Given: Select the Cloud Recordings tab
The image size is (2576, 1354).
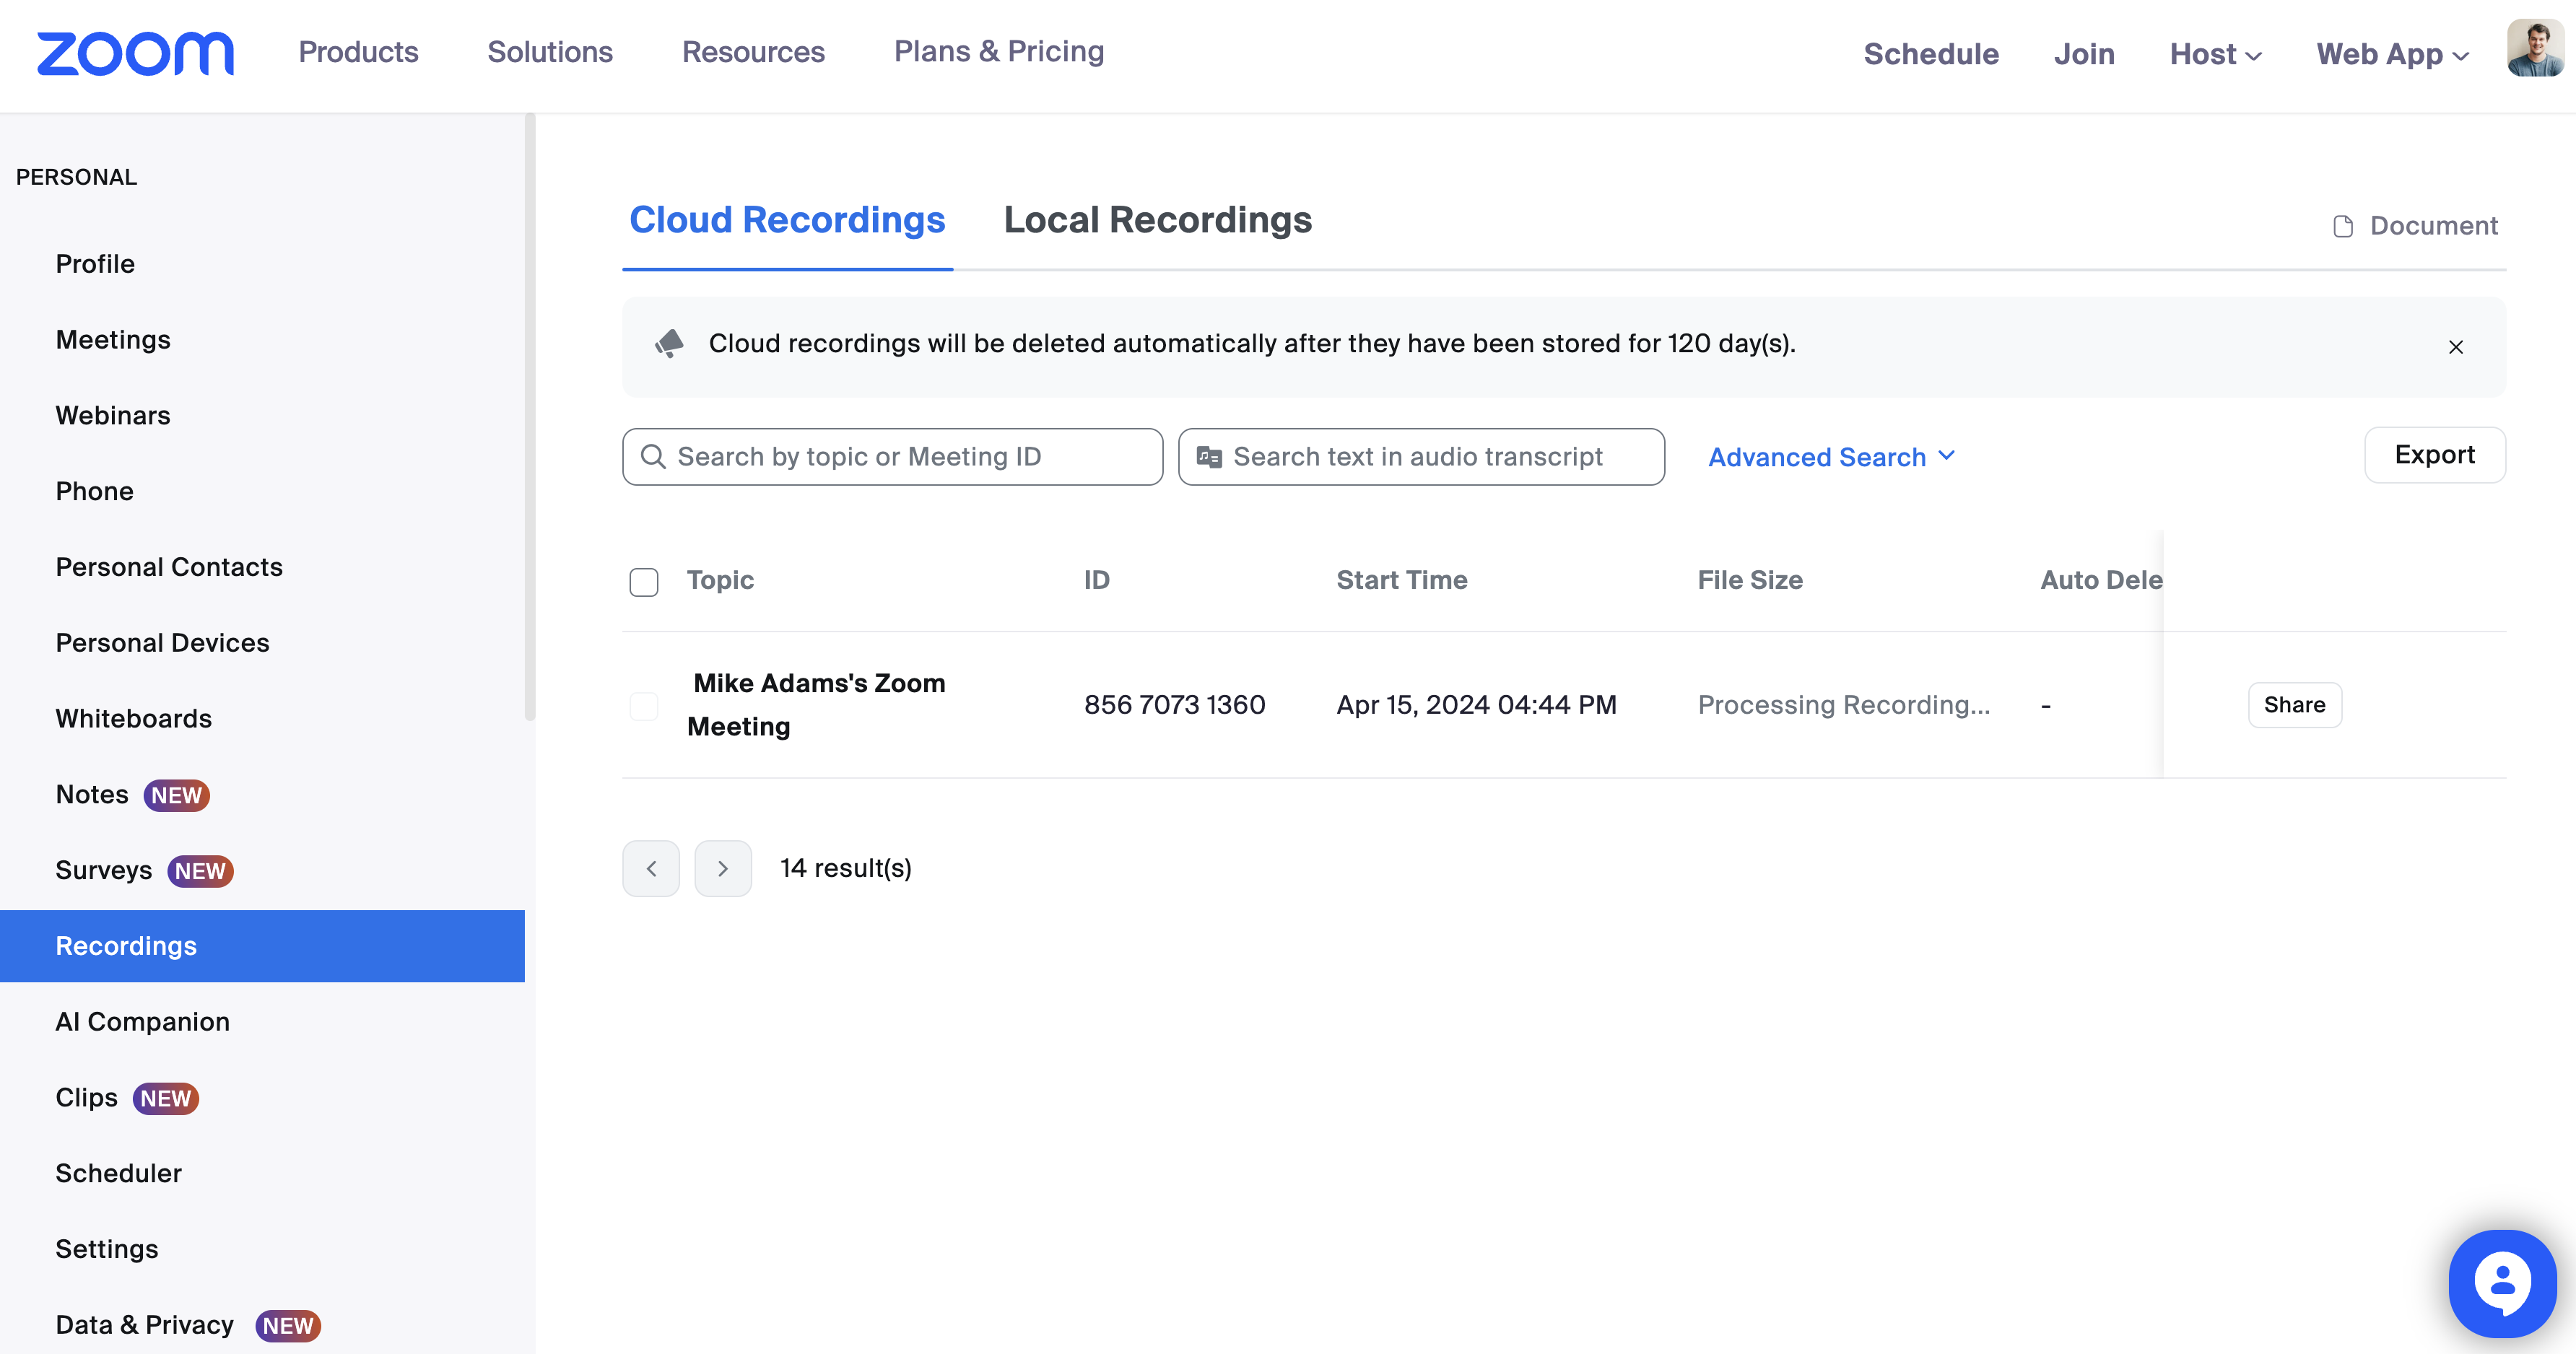Looking at the screenshot, I should point(787,220).
